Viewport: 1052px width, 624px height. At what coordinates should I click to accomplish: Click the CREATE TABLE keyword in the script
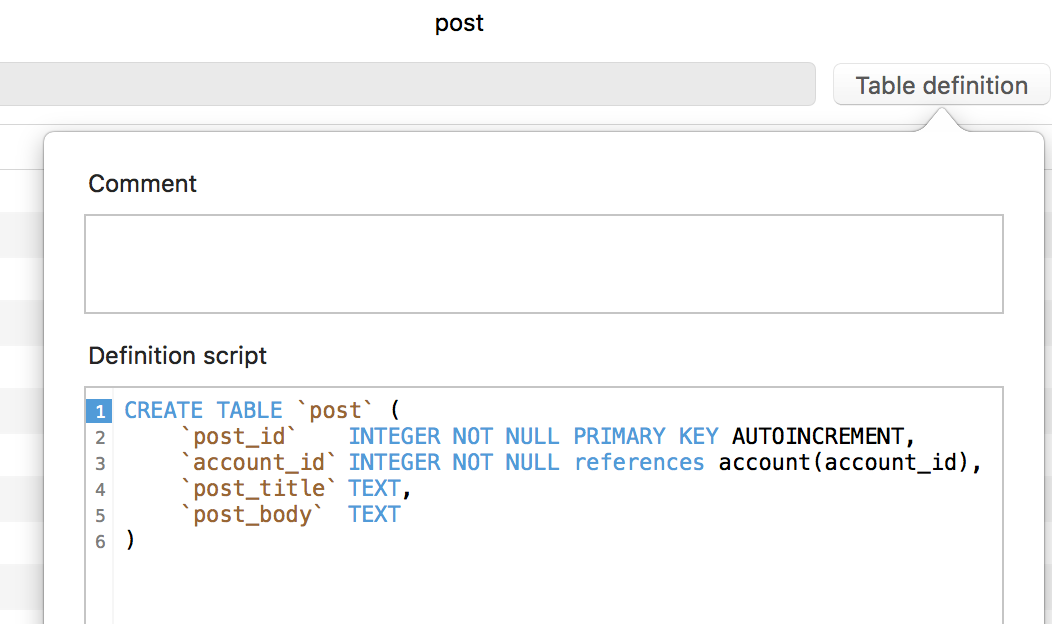[202, 410]
